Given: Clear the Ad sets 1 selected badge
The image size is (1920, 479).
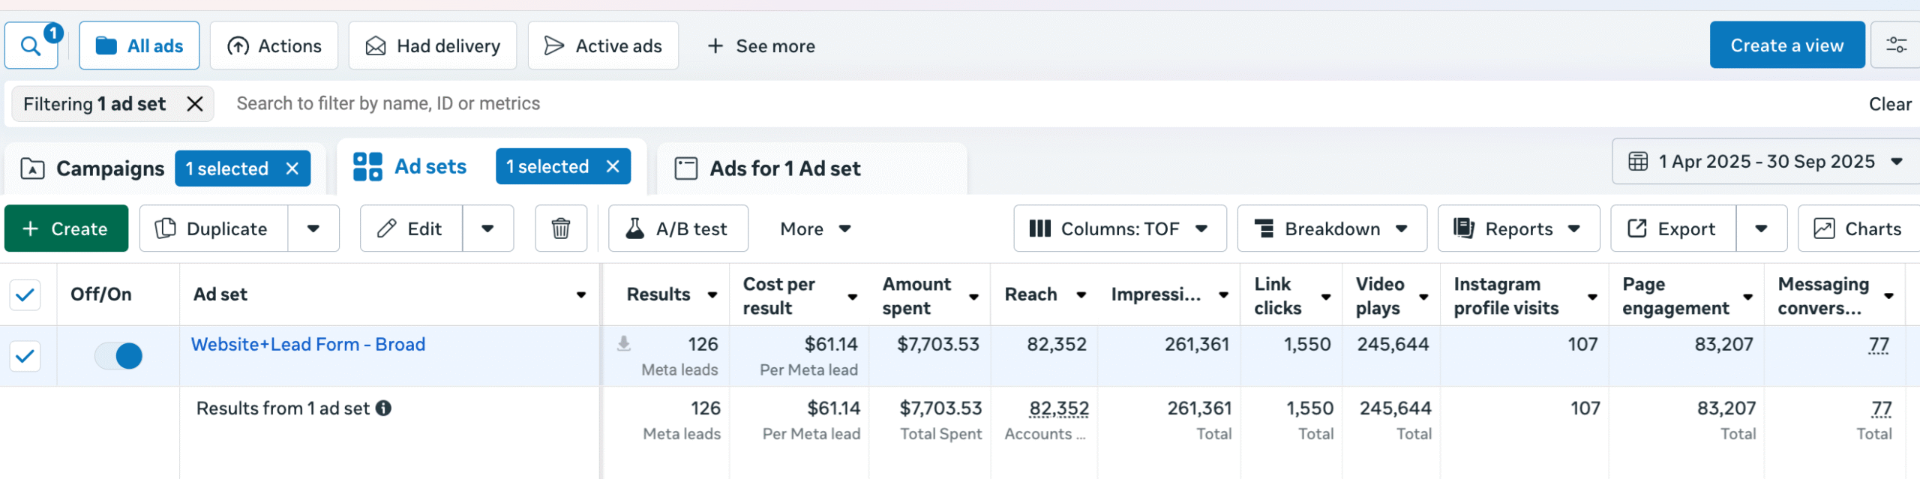Looking at the screenshot, I should [613, 167].
